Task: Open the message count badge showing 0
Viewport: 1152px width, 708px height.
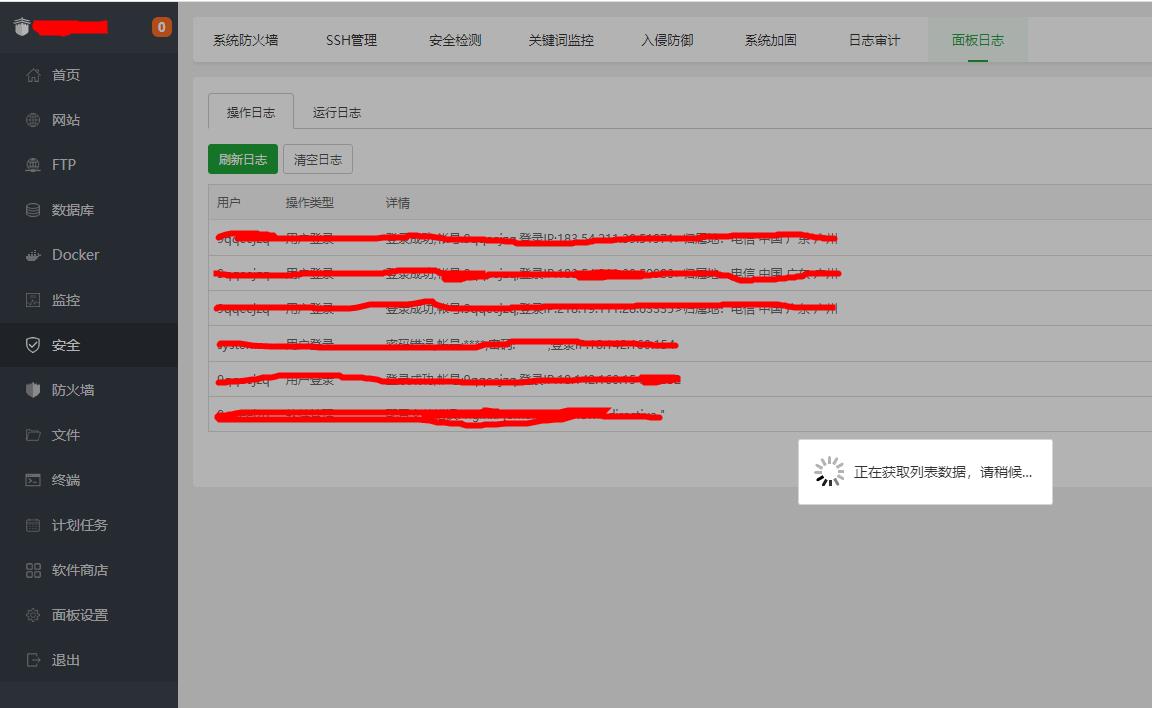Action: (160, 28)
